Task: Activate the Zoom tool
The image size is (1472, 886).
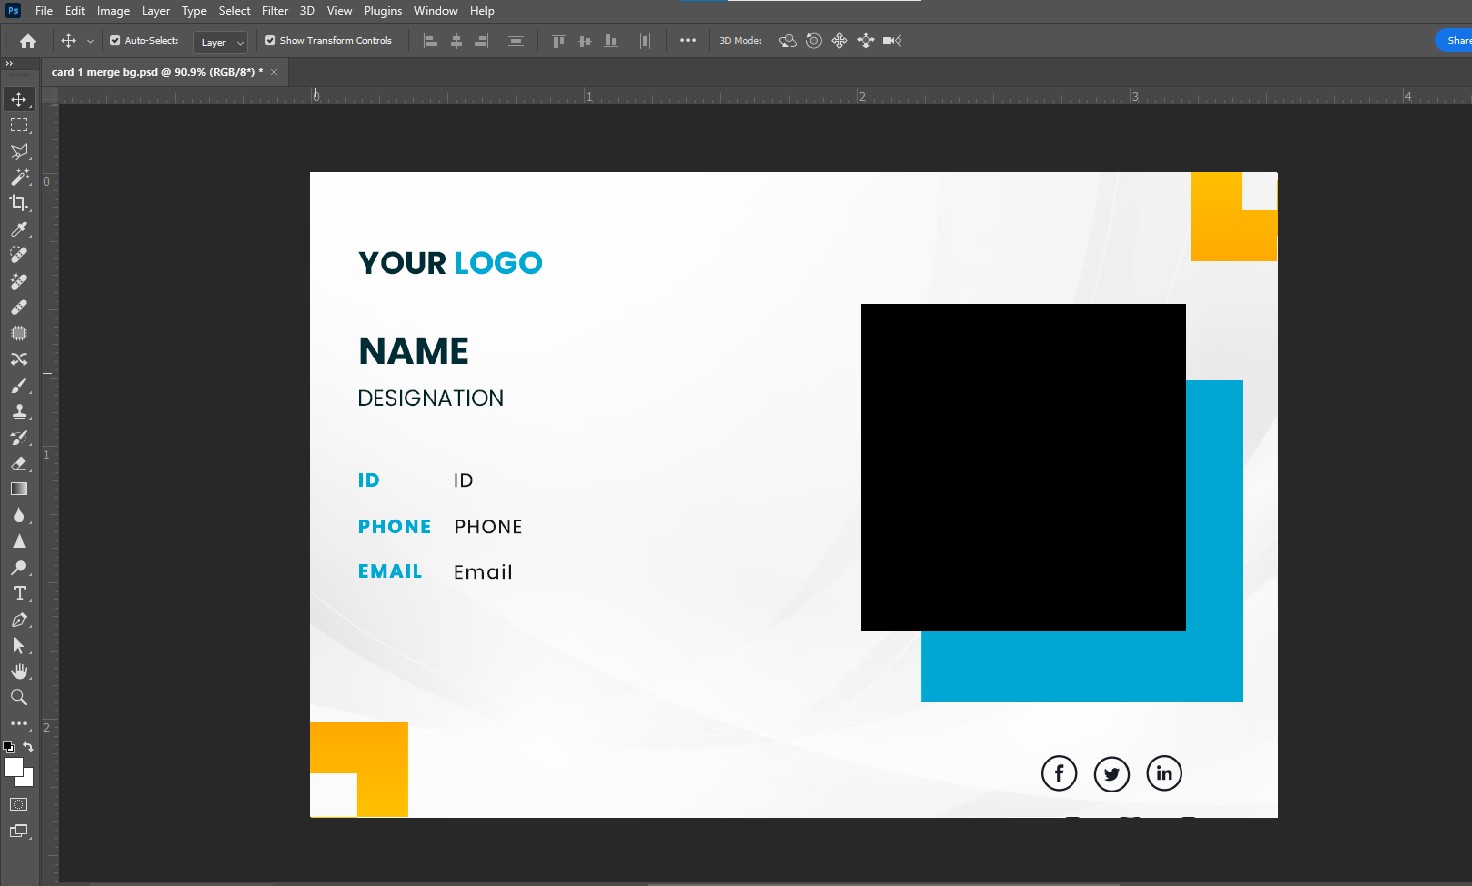Action: (18, 697)
